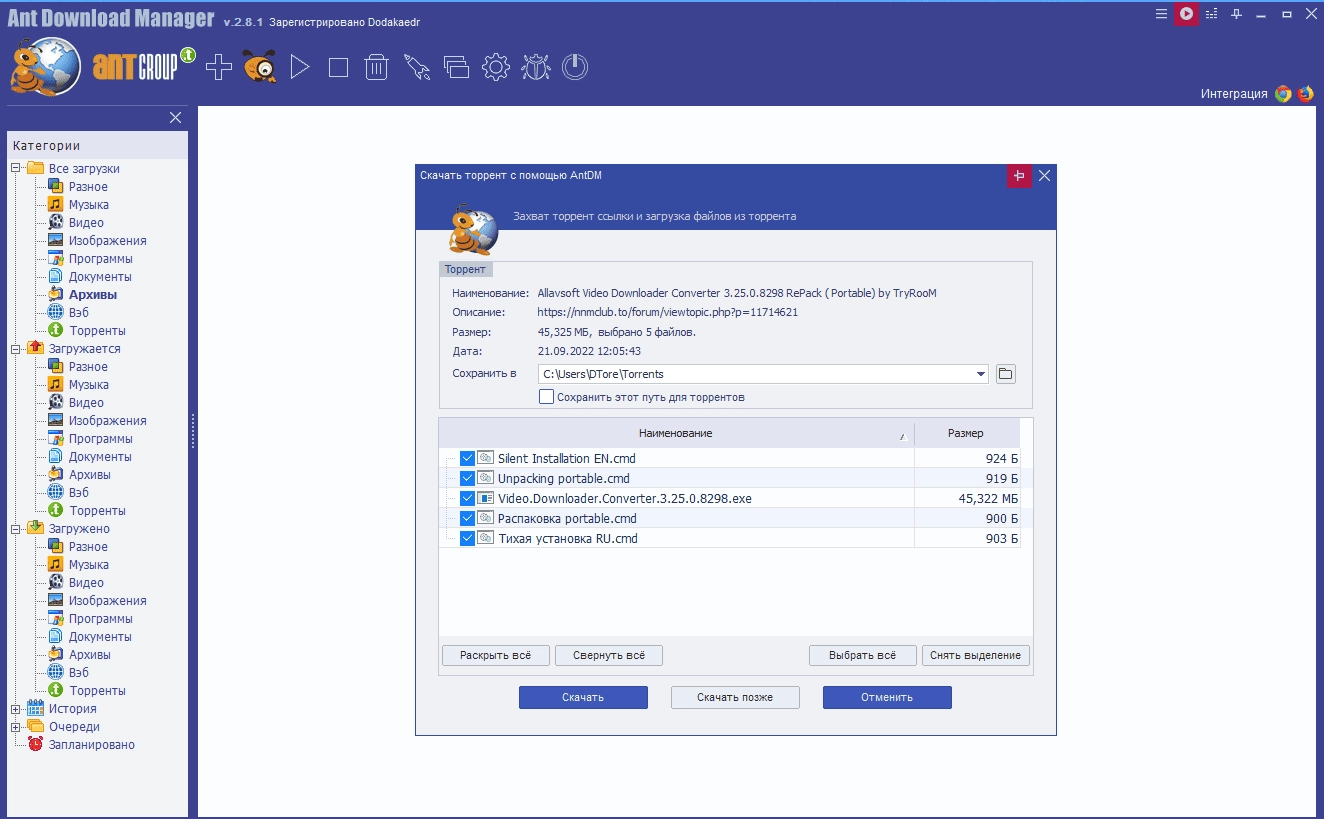Open the stacked windows toolbar icon
The width and height of the screenshot is (1324, 819).
(456, 67)
